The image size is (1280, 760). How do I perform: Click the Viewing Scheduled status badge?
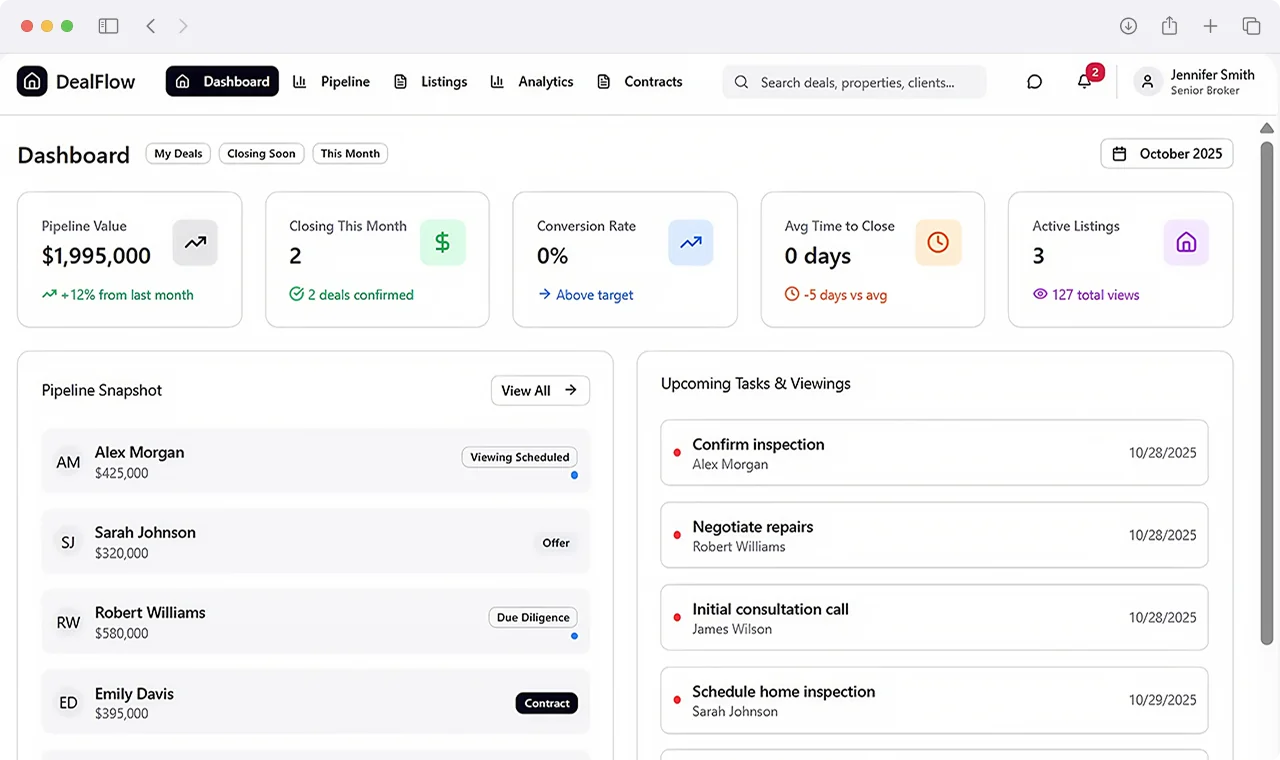(520, 457)
